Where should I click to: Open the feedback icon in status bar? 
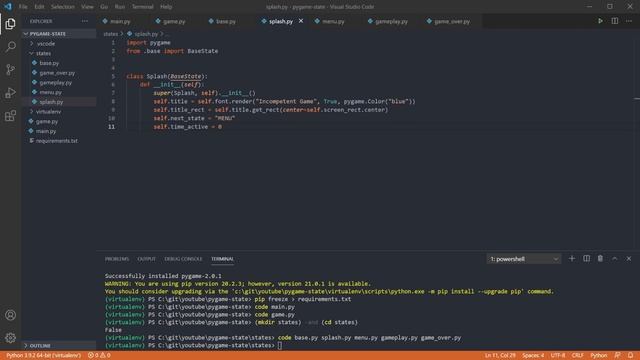pos(617,356)
